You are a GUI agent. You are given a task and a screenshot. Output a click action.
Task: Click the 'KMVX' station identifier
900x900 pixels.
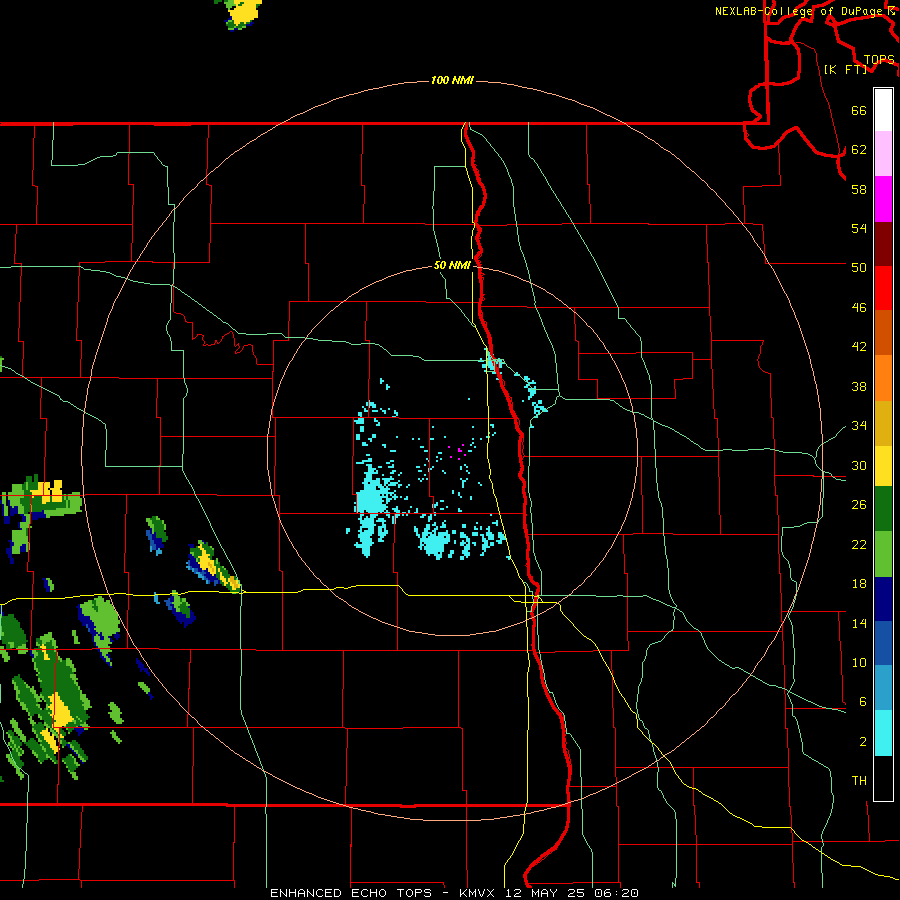[x=479, y=893]
